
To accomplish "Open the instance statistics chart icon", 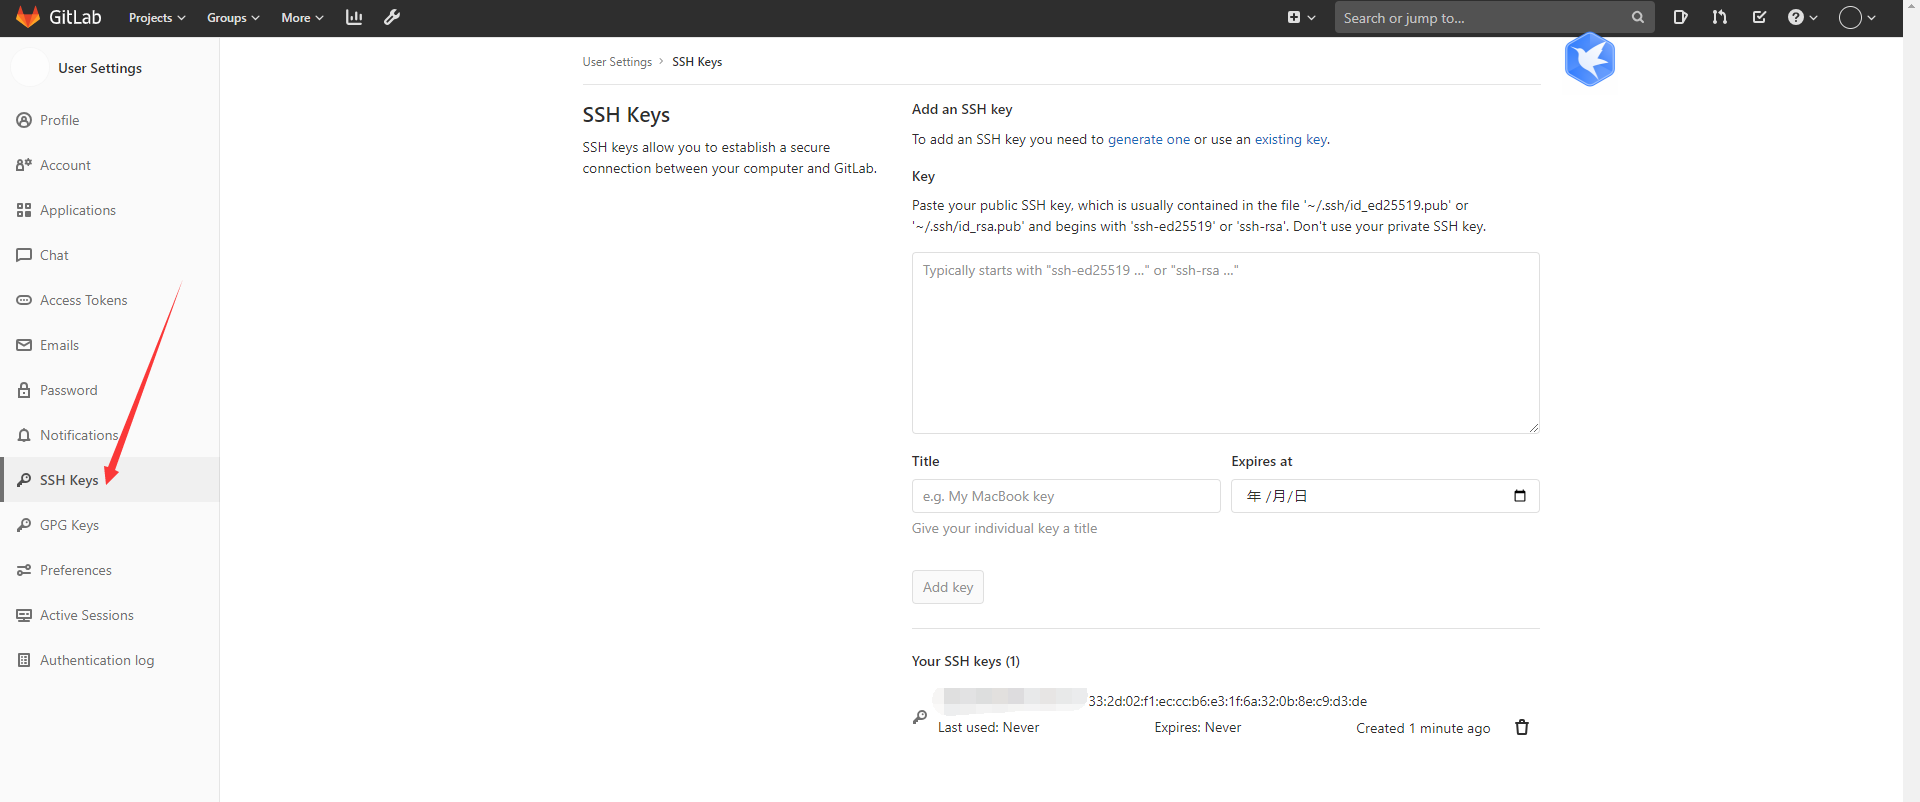I will tap(354, 17).
